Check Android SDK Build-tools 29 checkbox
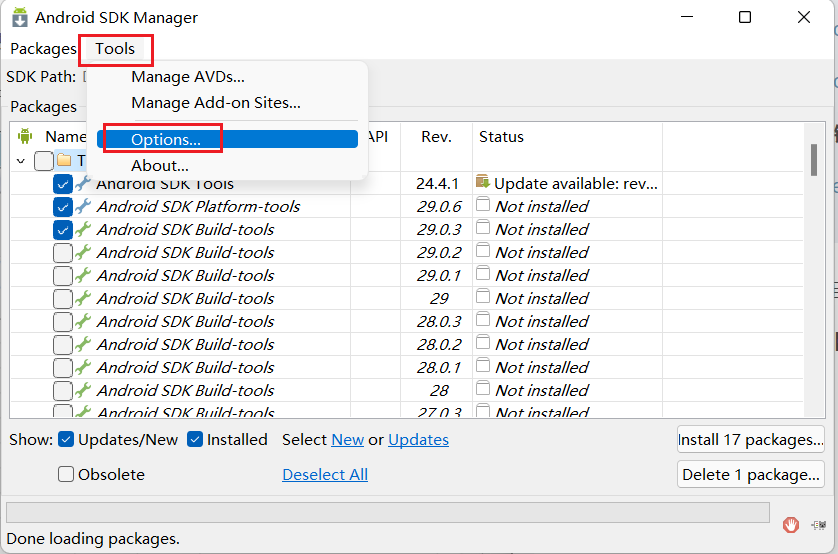 [x=63, y=299]
